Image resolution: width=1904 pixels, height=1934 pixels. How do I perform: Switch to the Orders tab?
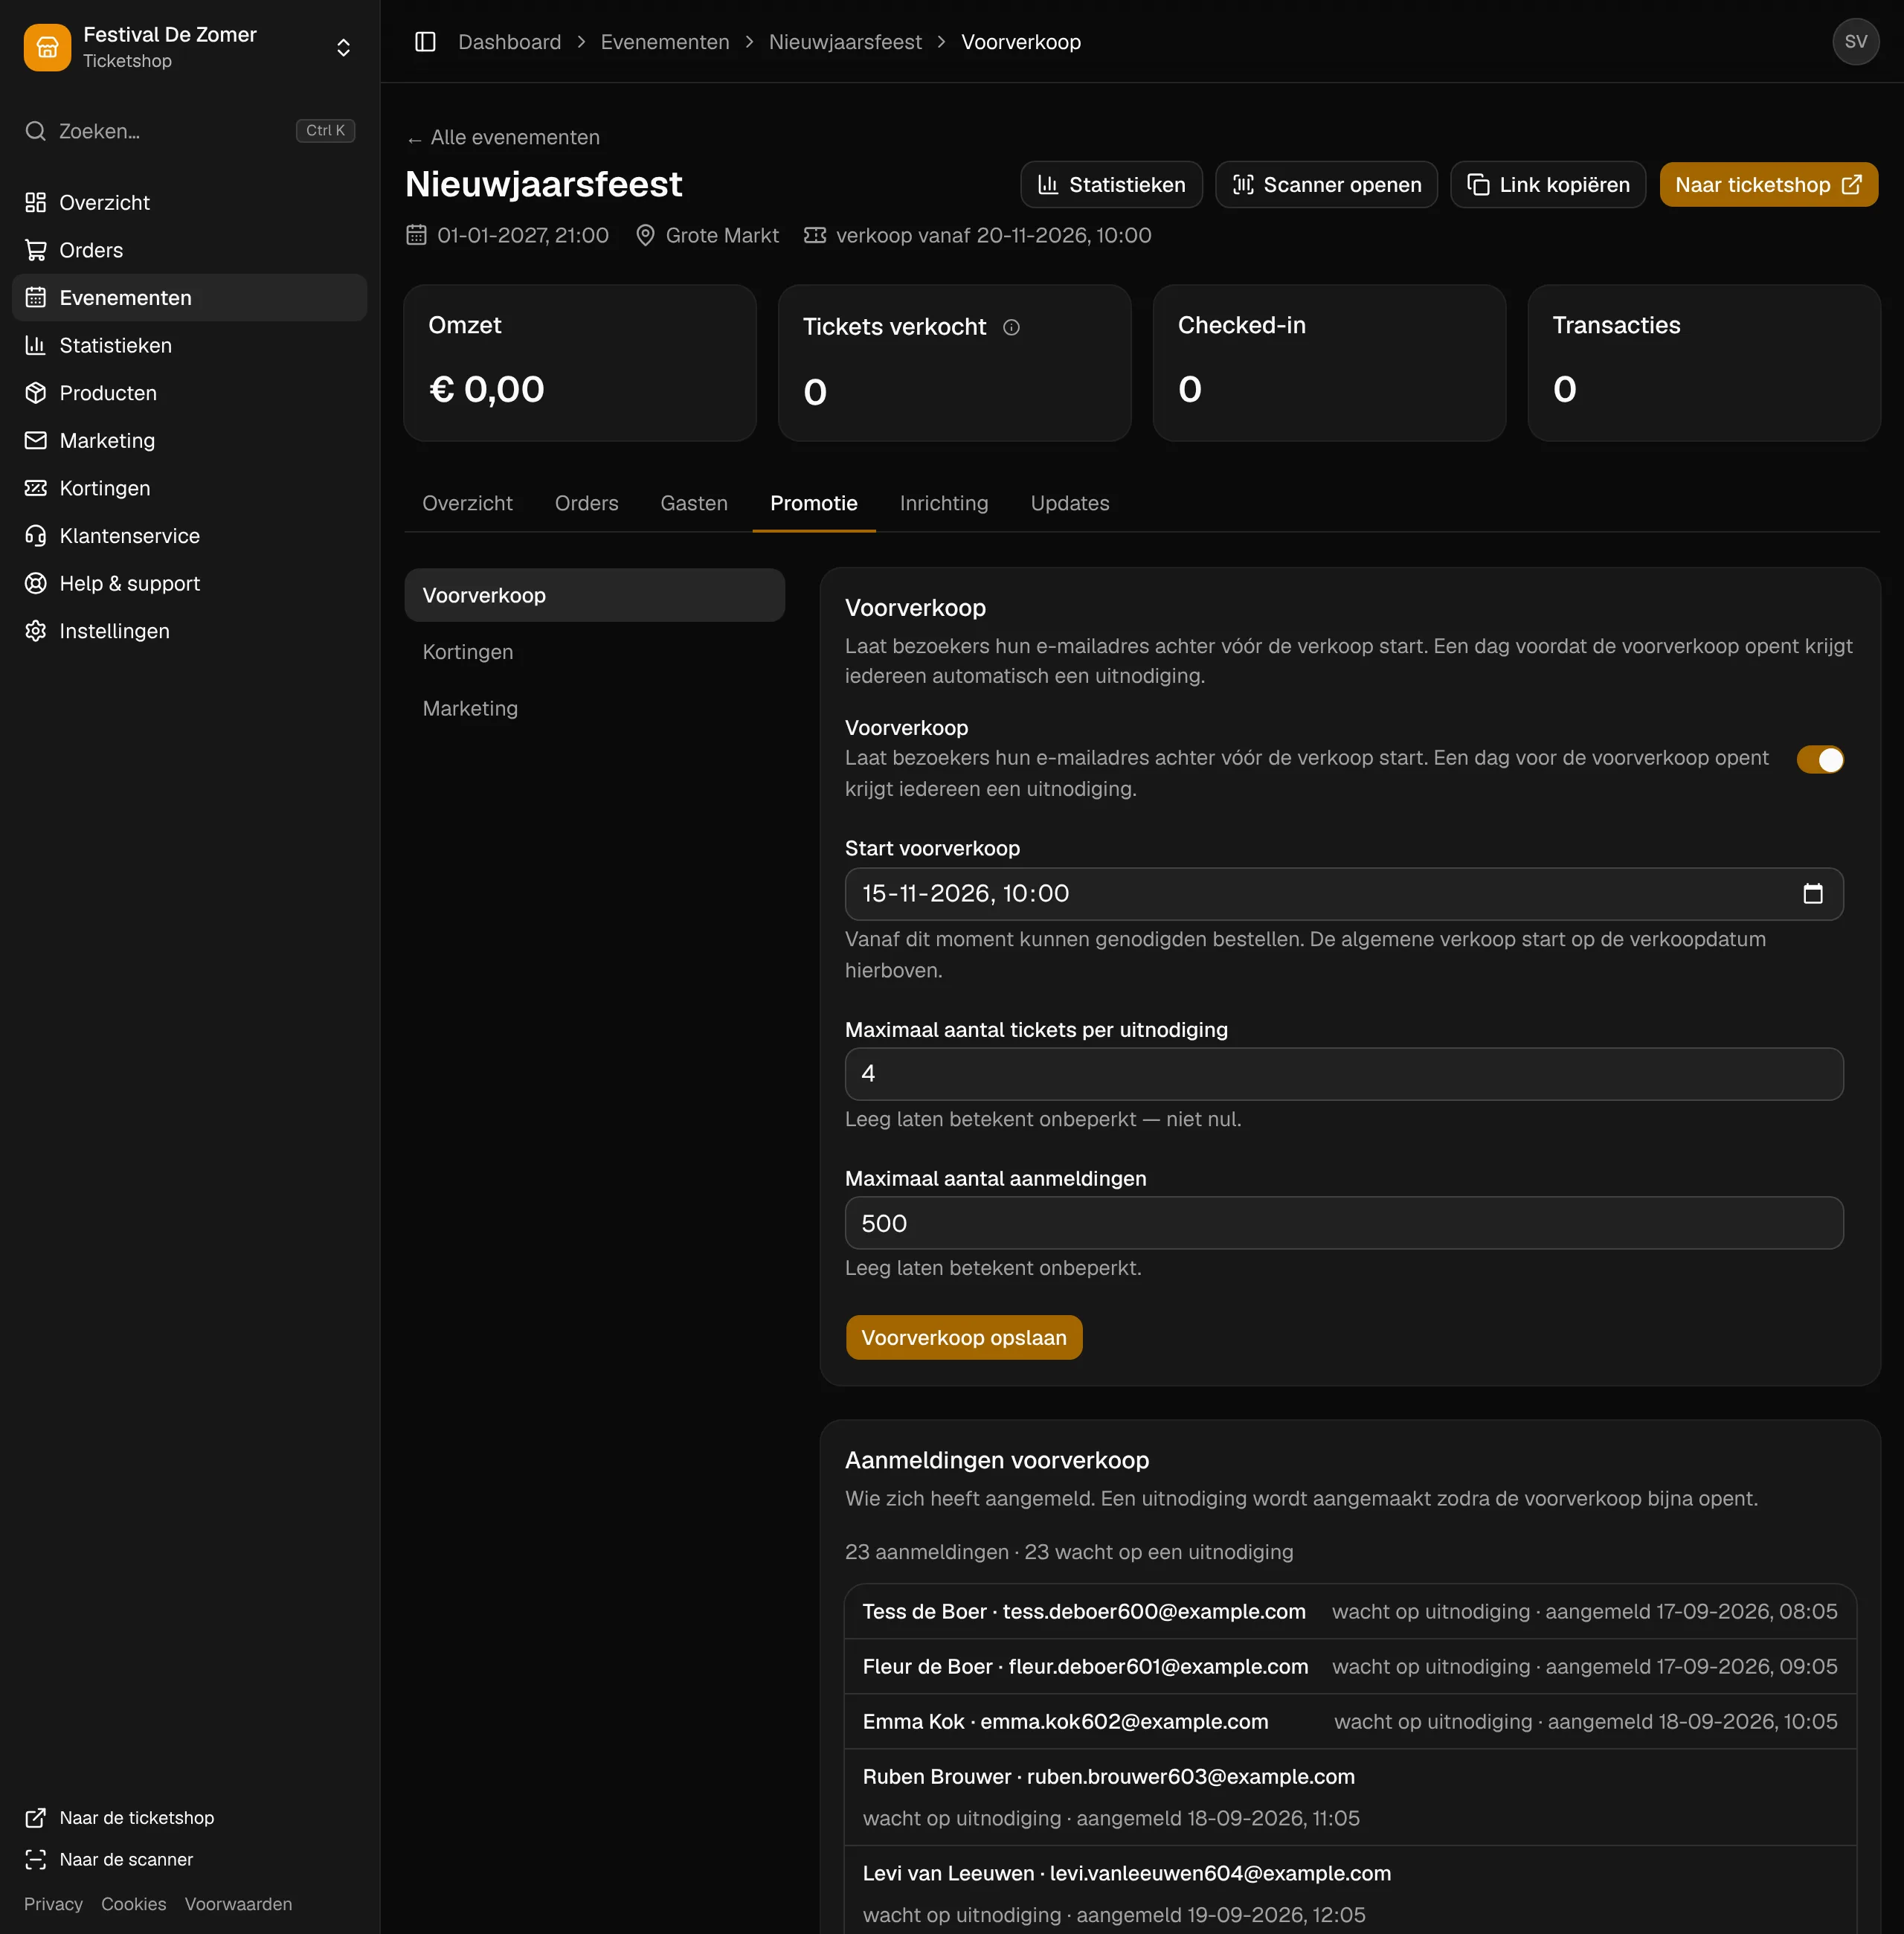tap(586, 503)
